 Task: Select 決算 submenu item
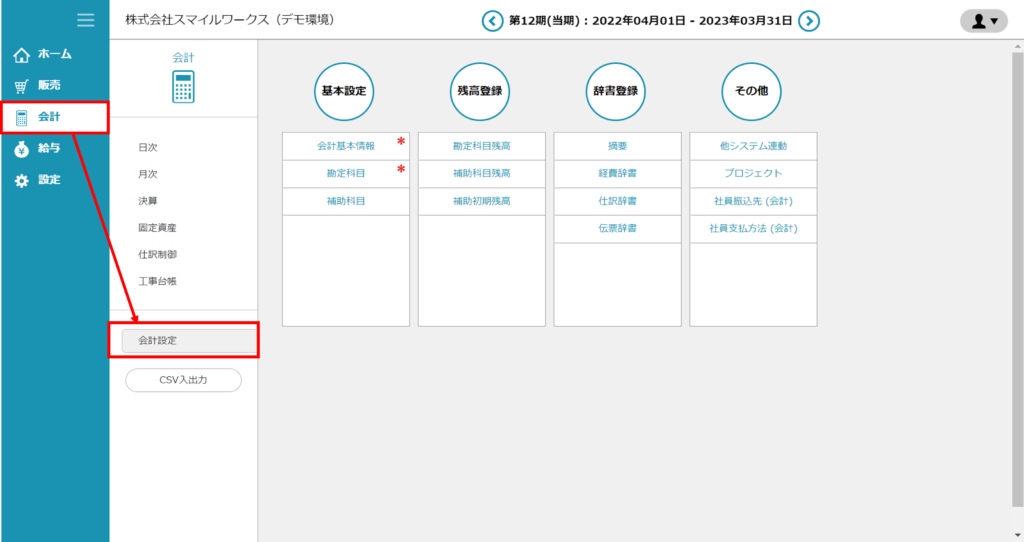pyautogui.click(x=148, y=201)
